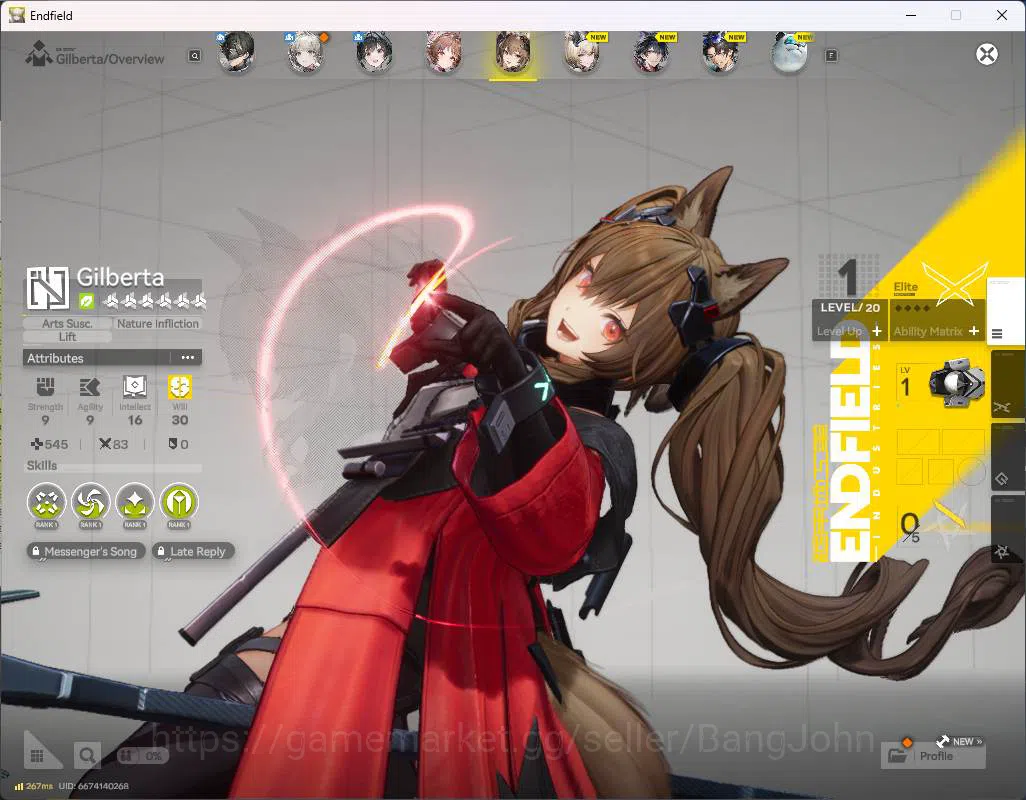1026x800 pixels.
Task: Click the Endfield window title bar icon
Action: tap(16, 15)
